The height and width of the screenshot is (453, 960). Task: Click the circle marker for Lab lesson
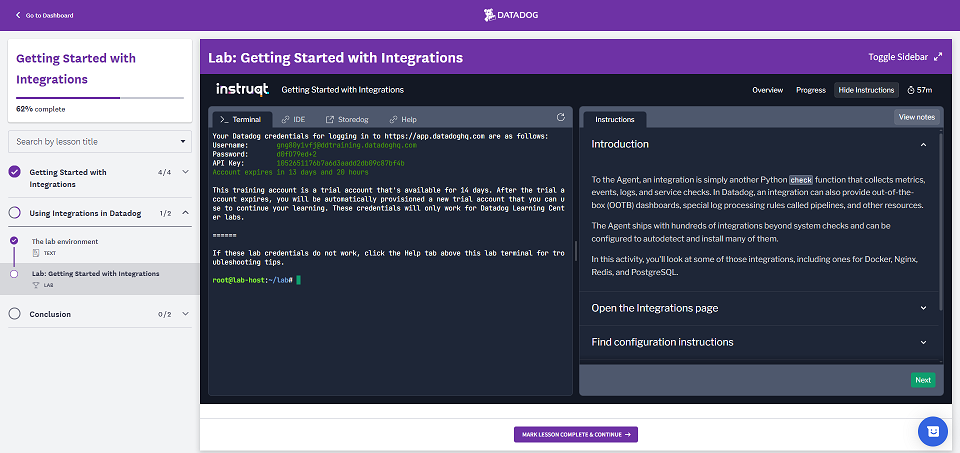[x=14, y=274]
